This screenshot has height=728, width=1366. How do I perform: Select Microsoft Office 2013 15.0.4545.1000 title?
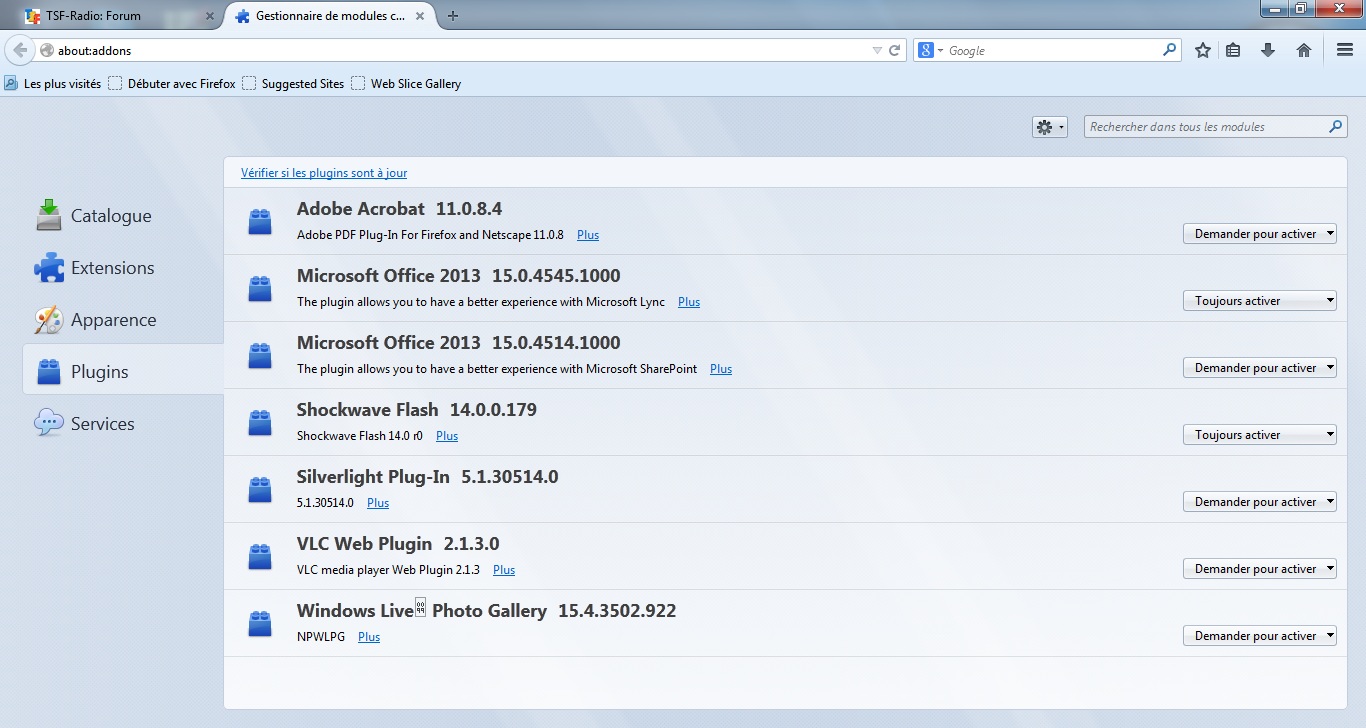tap(459, 276)
